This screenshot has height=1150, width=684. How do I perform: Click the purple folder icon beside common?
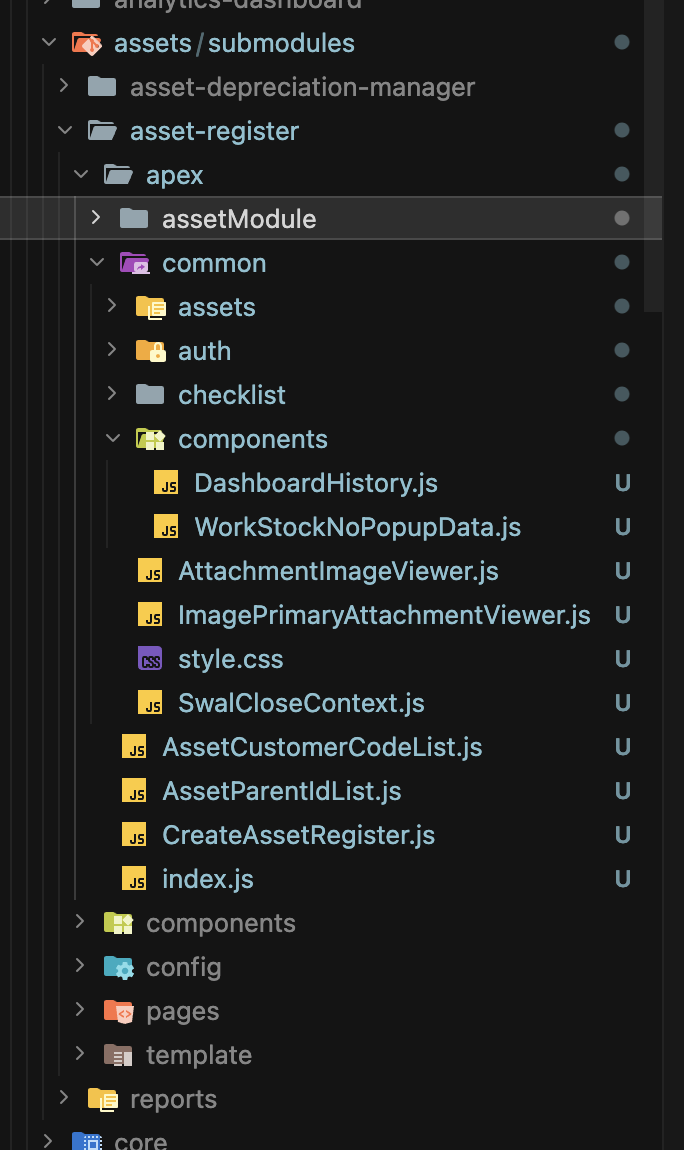tap(134, 263)
